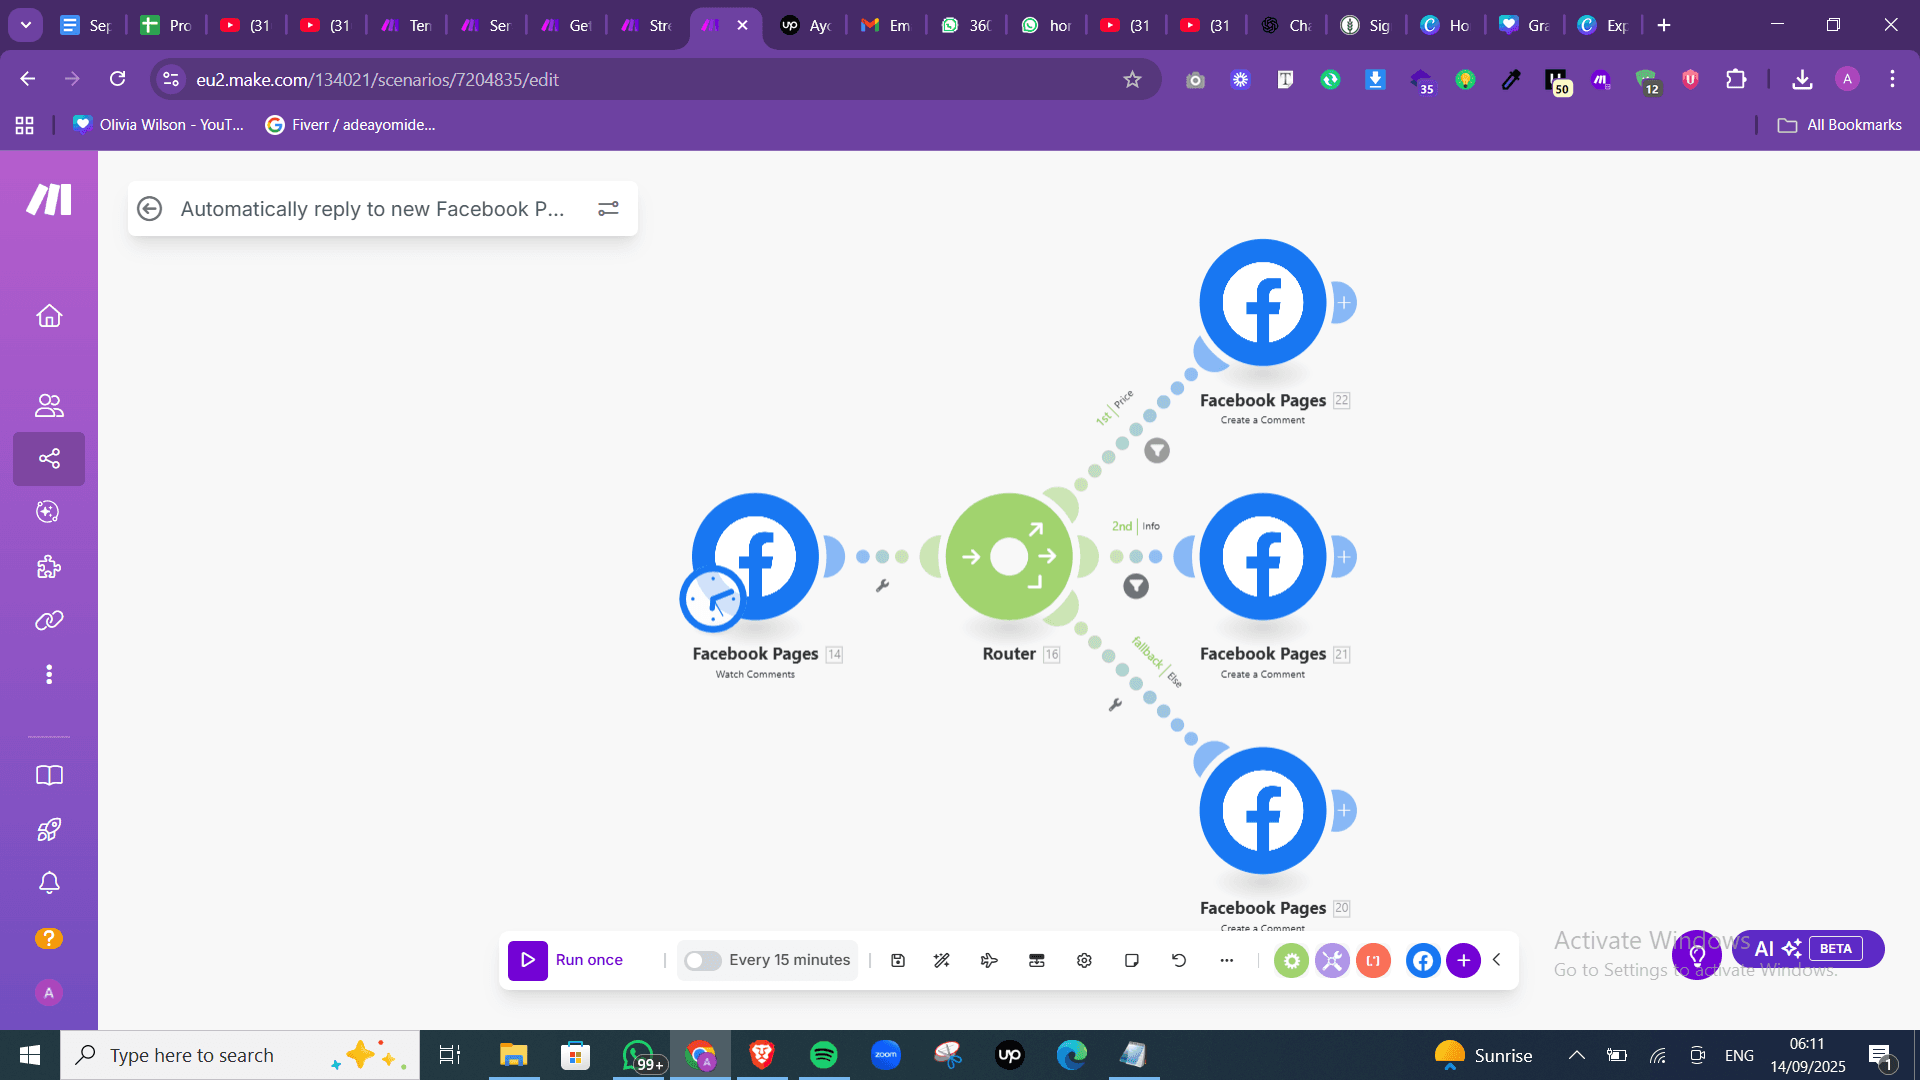Open the notifications bell in sidebar
Viewport: 1920px width, 1080px height.
coord(49,883)
